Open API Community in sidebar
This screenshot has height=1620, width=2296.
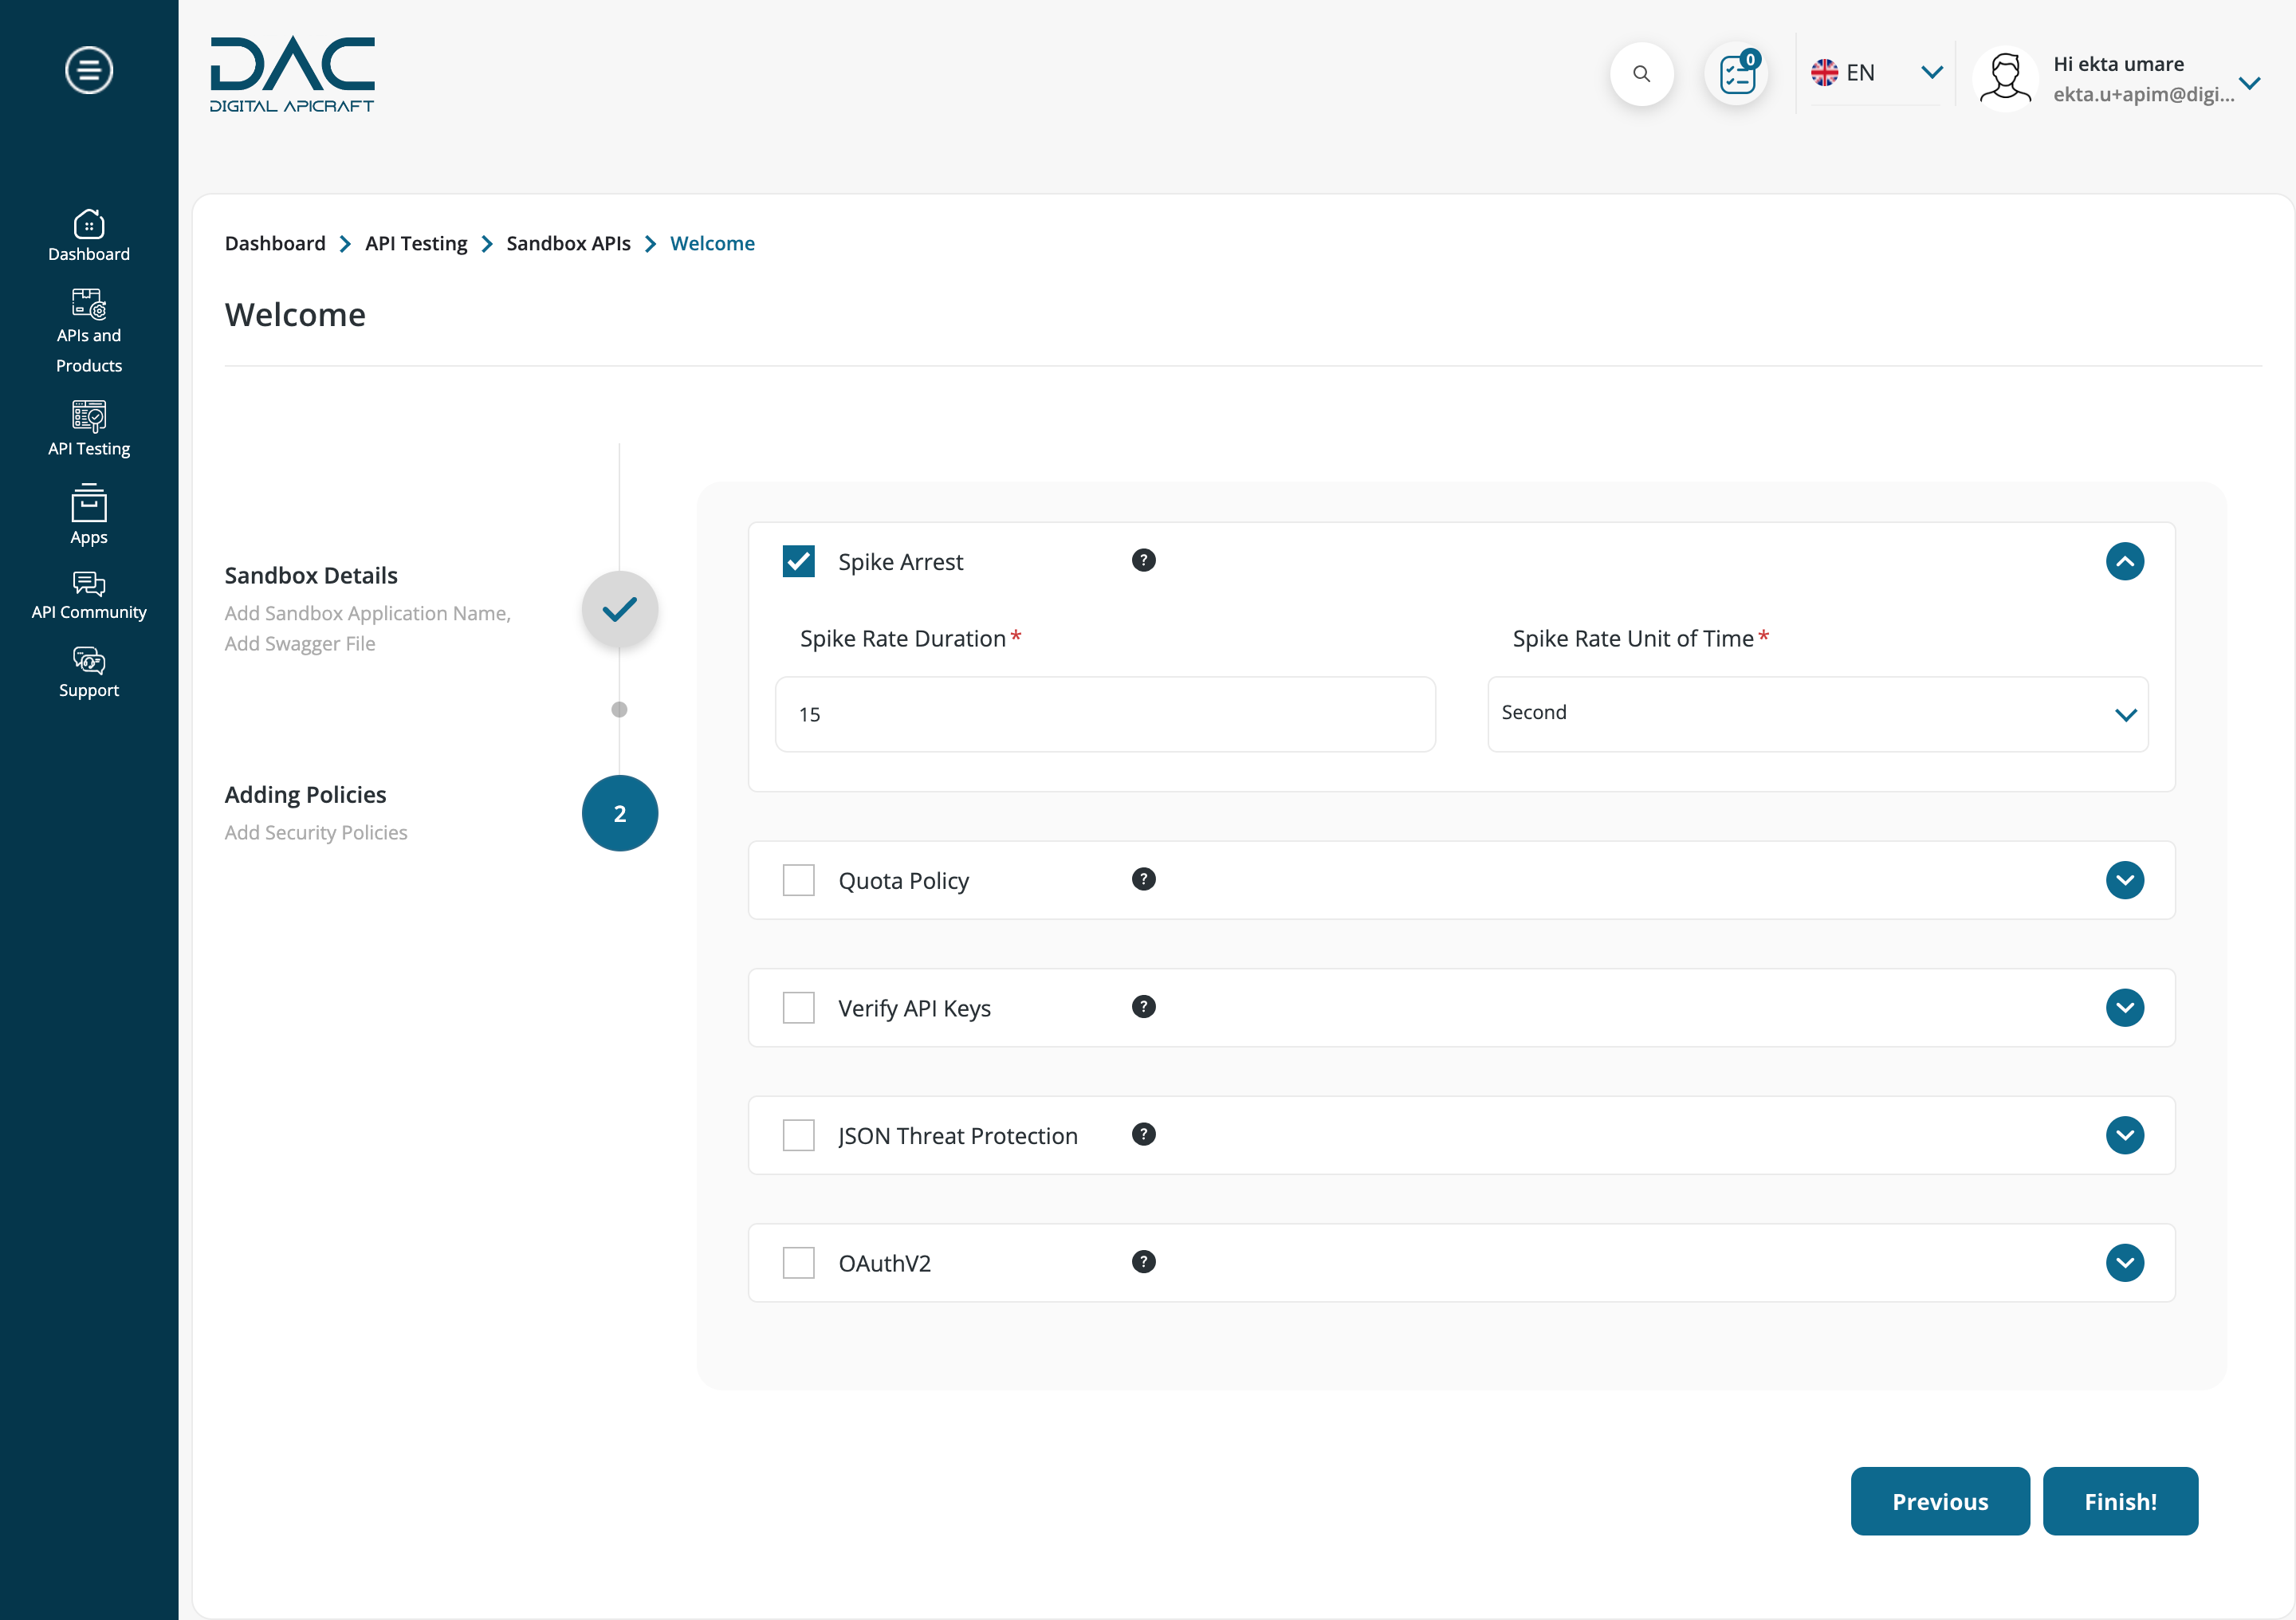coord(89,596)
